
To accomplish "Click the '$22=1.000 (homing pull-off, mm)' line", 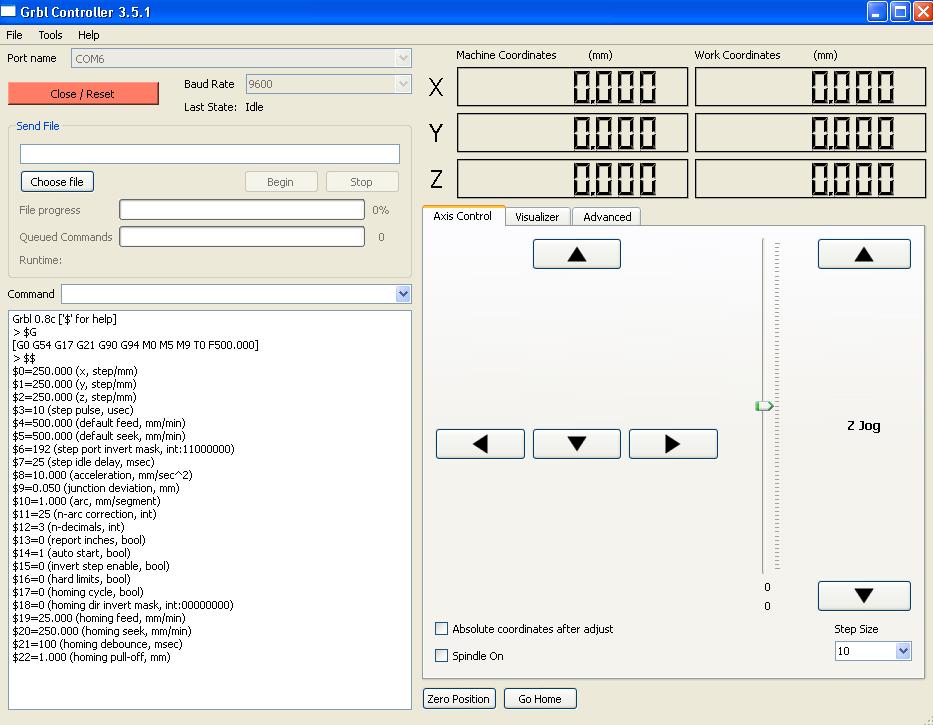I will [x=92, y=658].
